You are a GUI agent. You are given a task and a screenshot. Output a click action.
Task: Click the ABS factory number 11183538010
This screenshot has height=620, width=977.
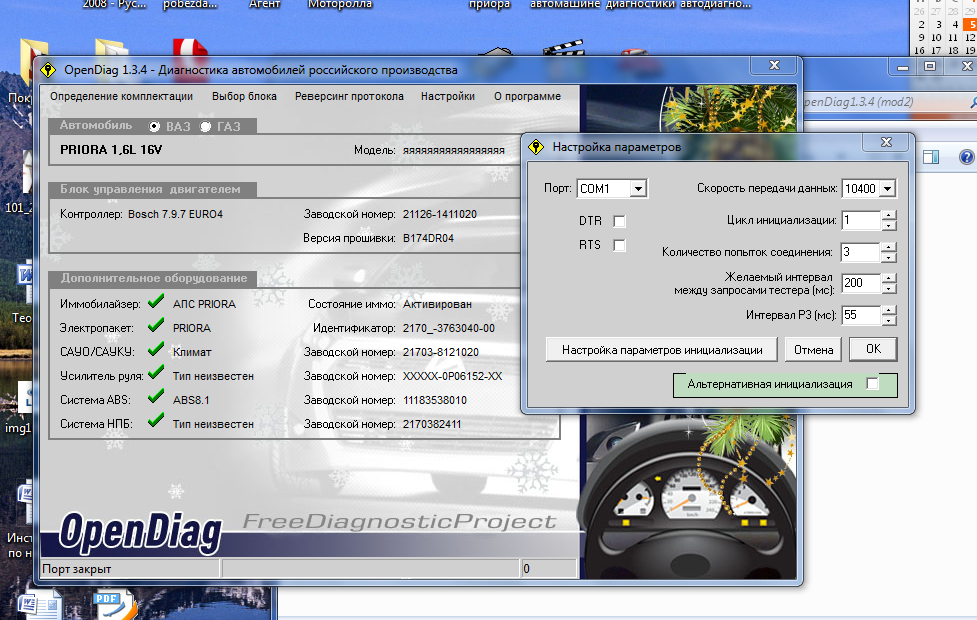click(435, 400)
